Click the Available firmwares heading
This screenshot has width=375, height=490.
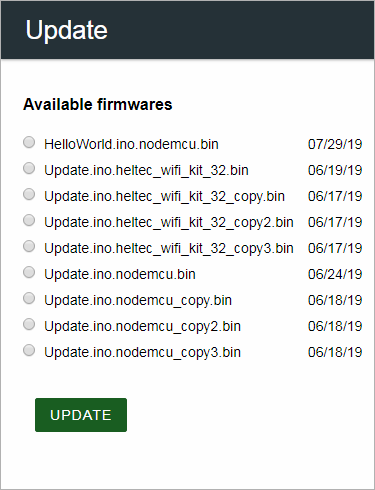pos(98,104)
